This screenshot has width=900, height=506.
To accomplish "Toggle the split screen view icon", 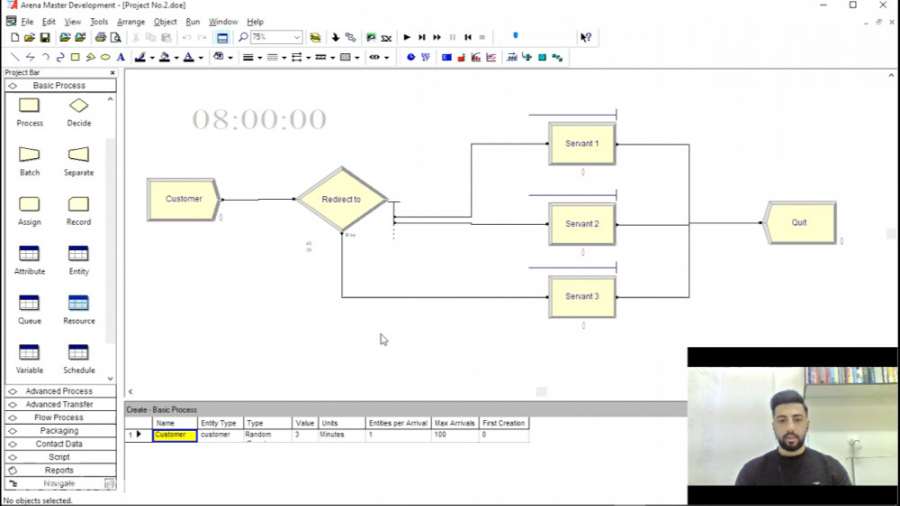I will point(222,38).
